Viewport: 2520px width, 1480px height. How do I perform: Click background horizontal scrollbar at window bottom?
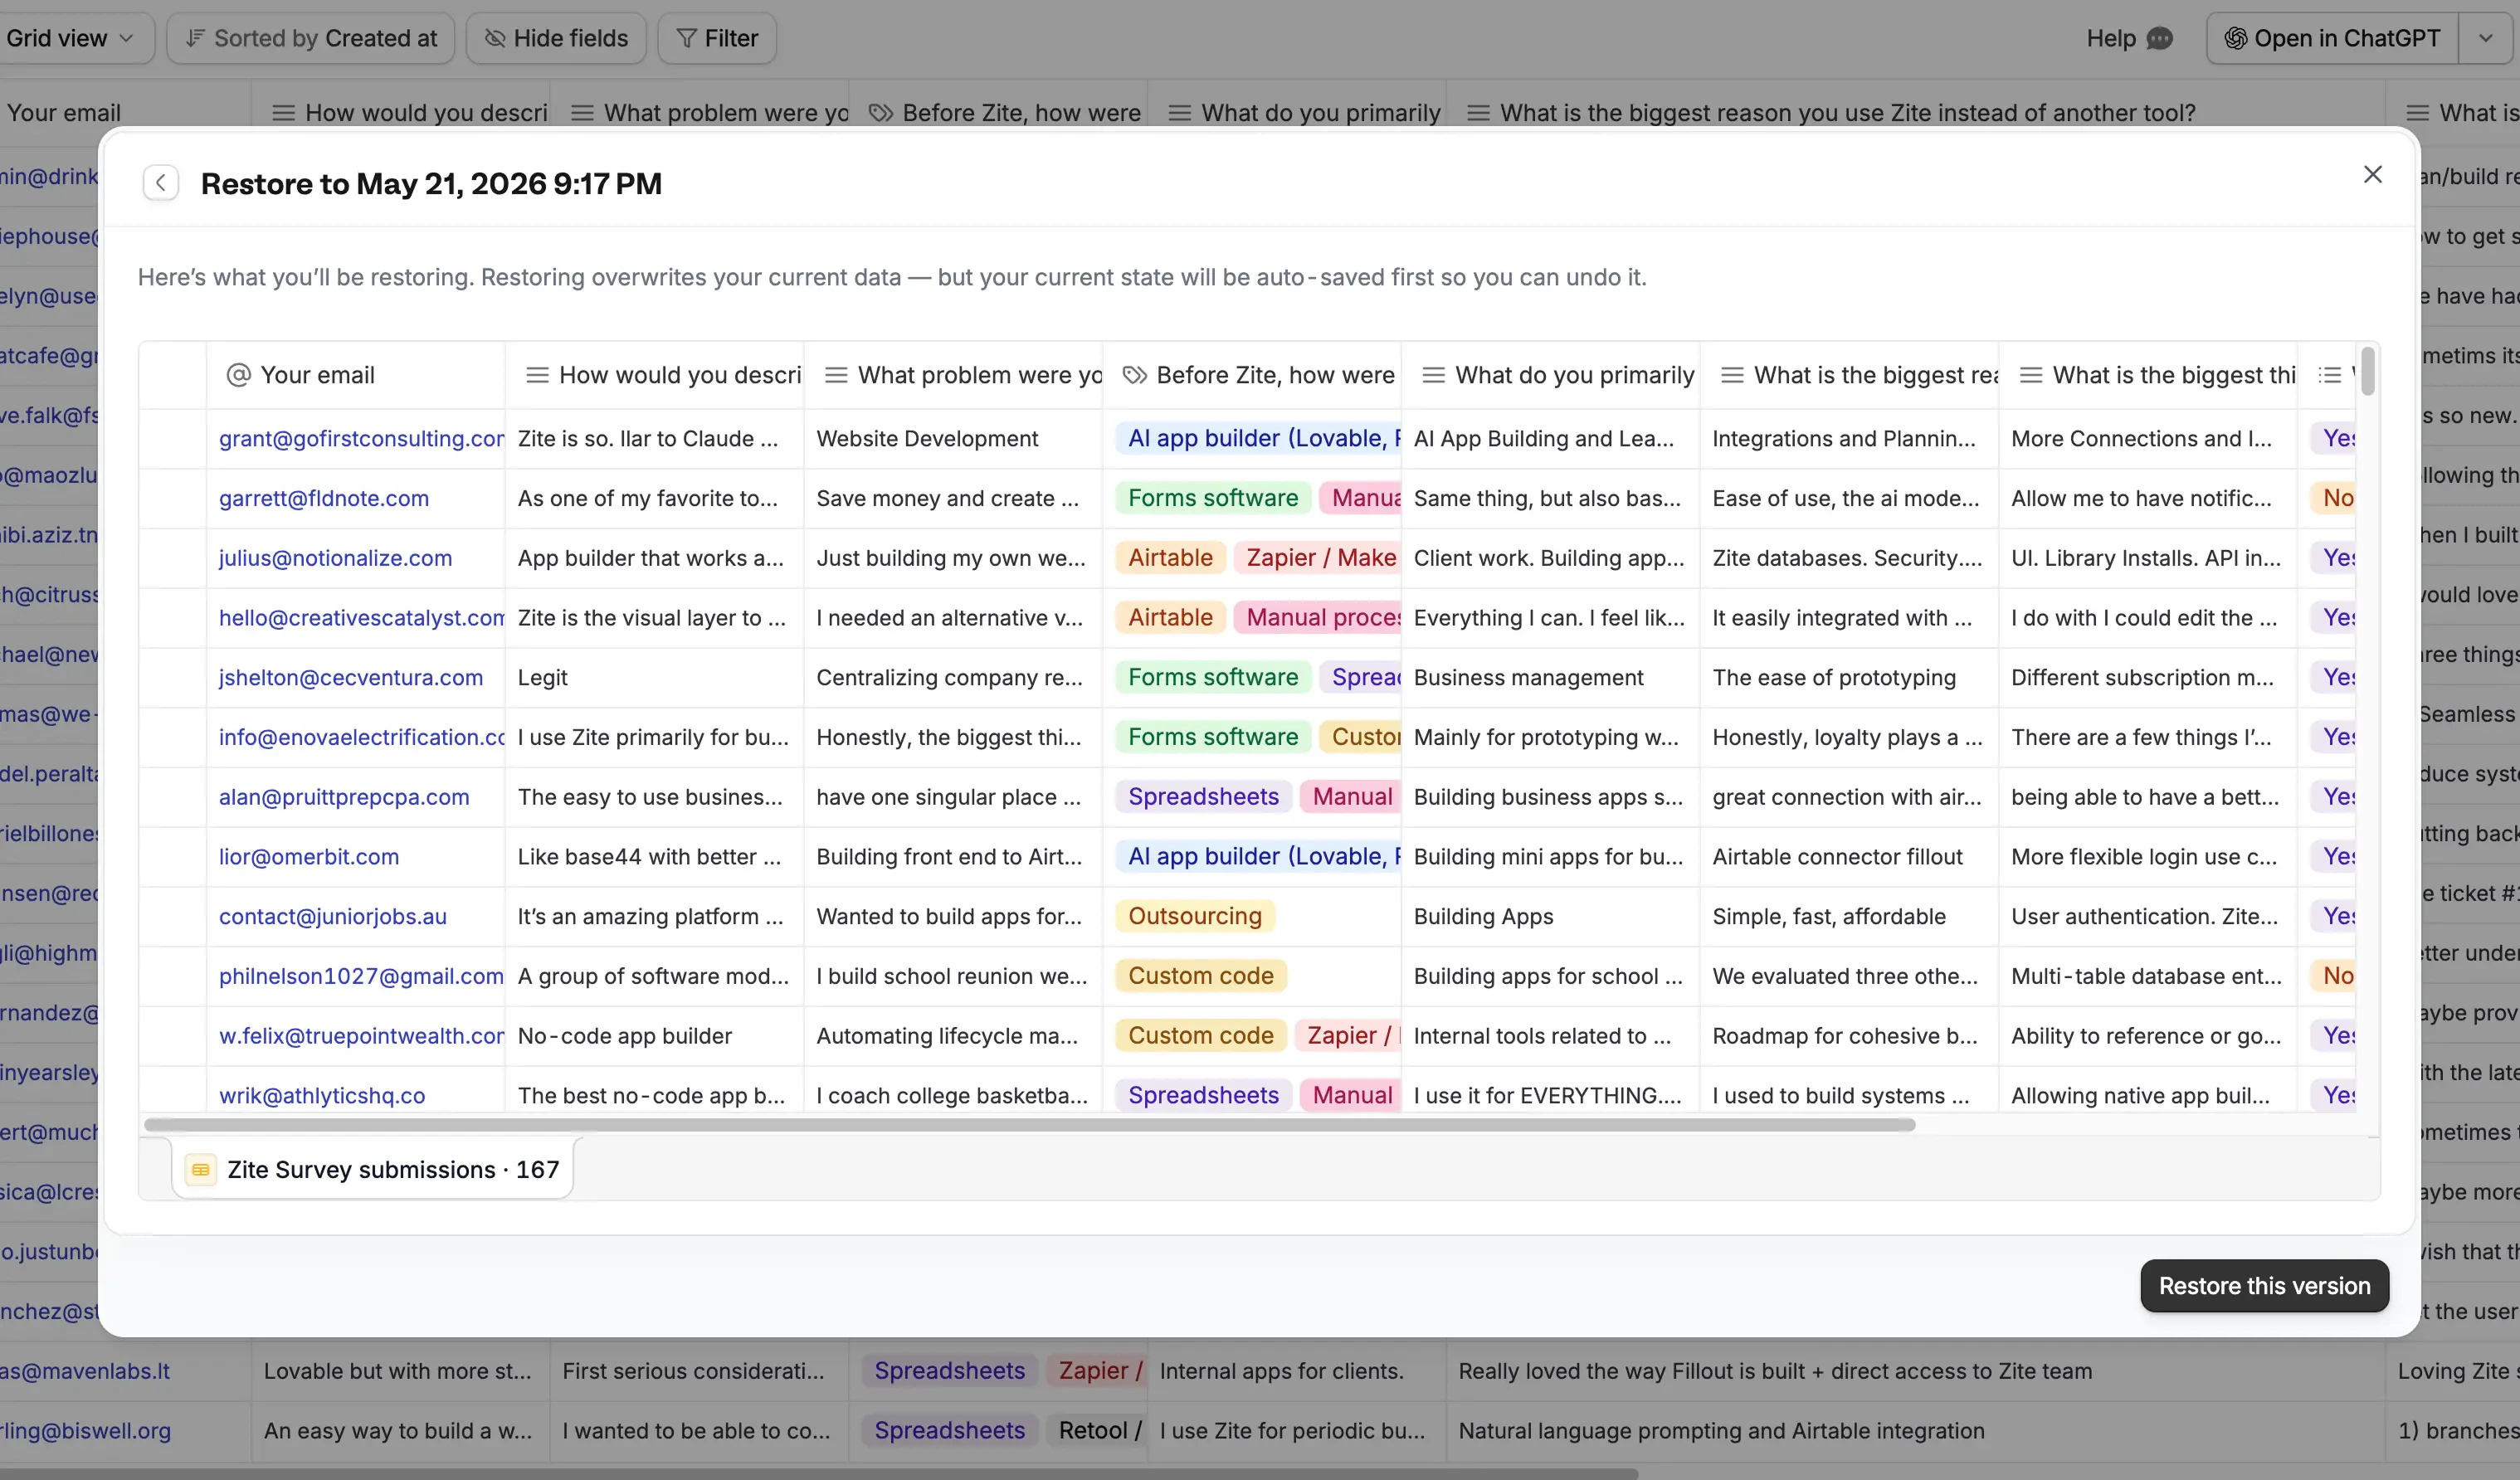tap(818, 1473)
